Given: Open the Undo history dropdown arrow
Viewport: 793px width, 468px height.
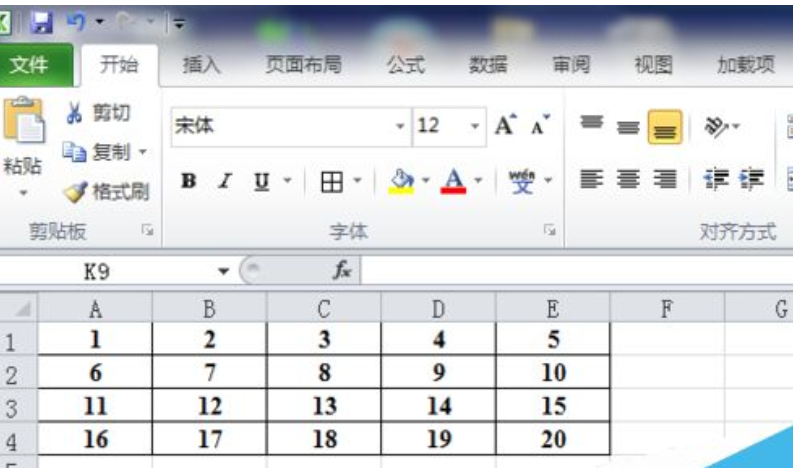Looking at the screenshot, I should pyautogui.click(x=100, y=22).
